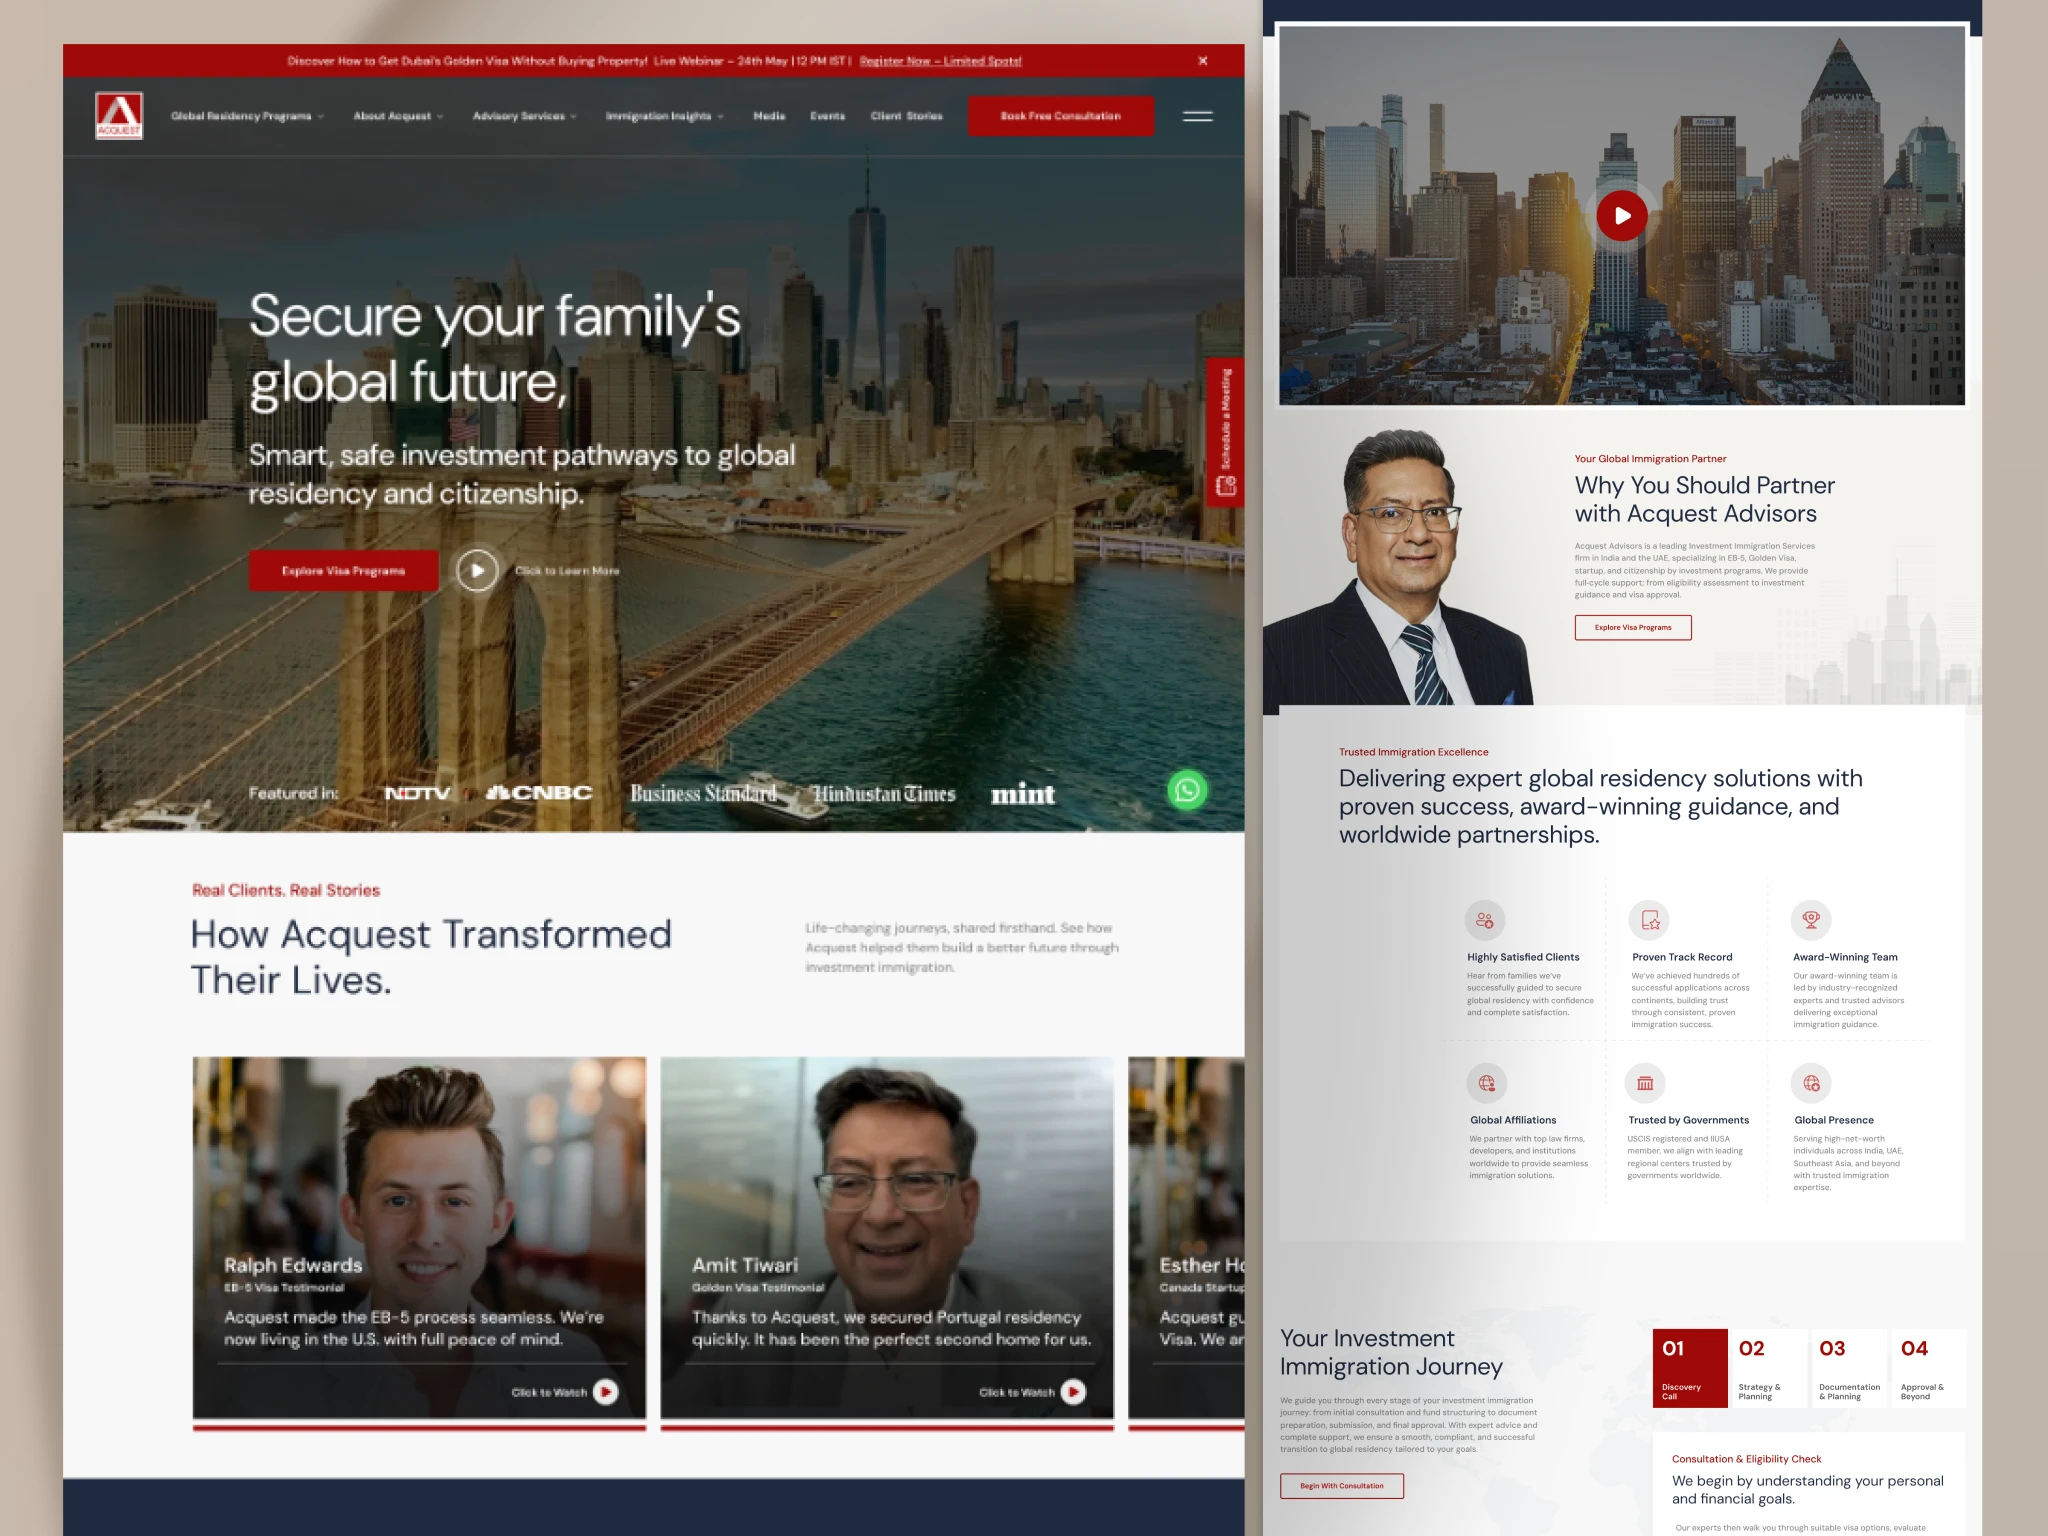Click the Acquest logo in header
This screenshot has width=2048, height=1536.
point(119,116)
